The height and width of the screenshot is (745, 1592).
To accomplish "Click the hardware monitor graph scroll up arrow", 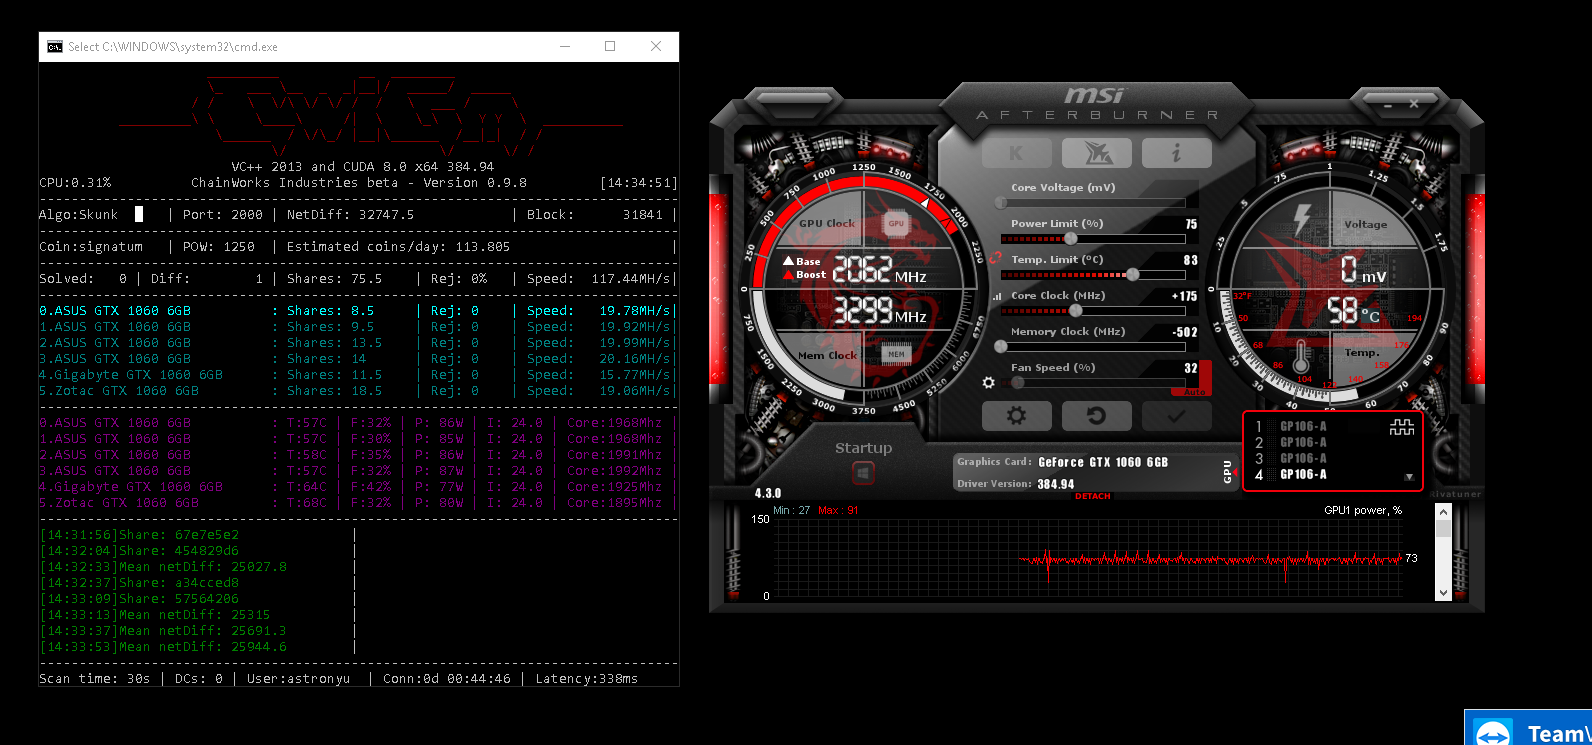I will (x=1442, y=512).
